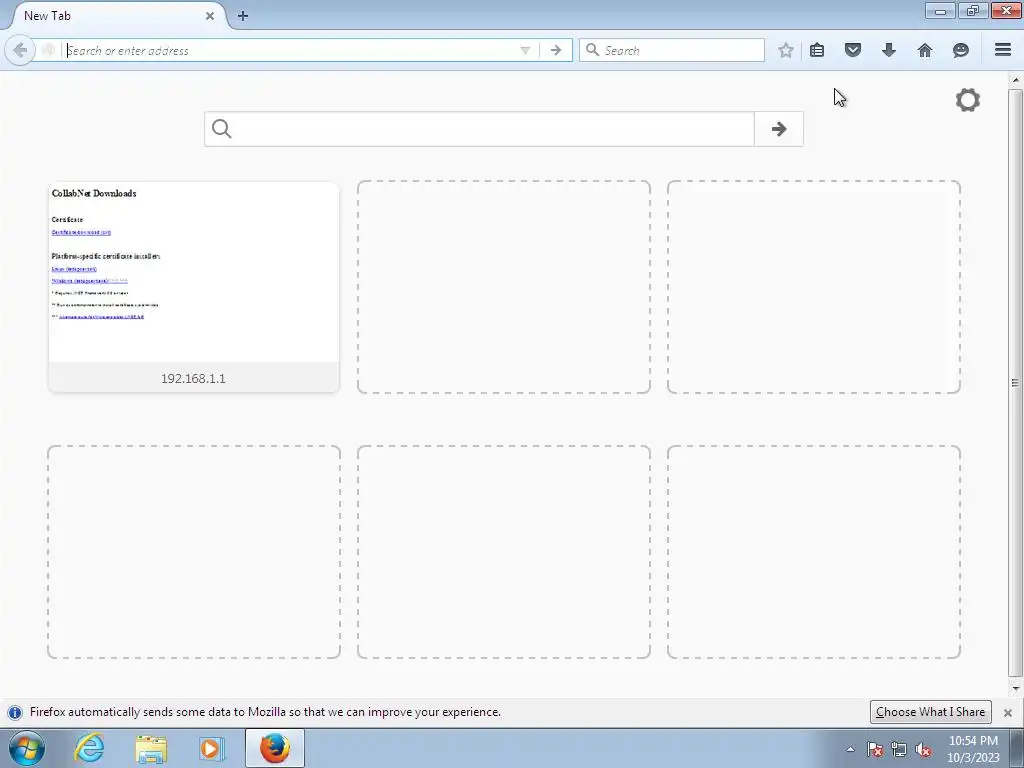Open Windows Explorer folder from taskbar
The image size is (1024, 768).
click(x=150, y=748)
